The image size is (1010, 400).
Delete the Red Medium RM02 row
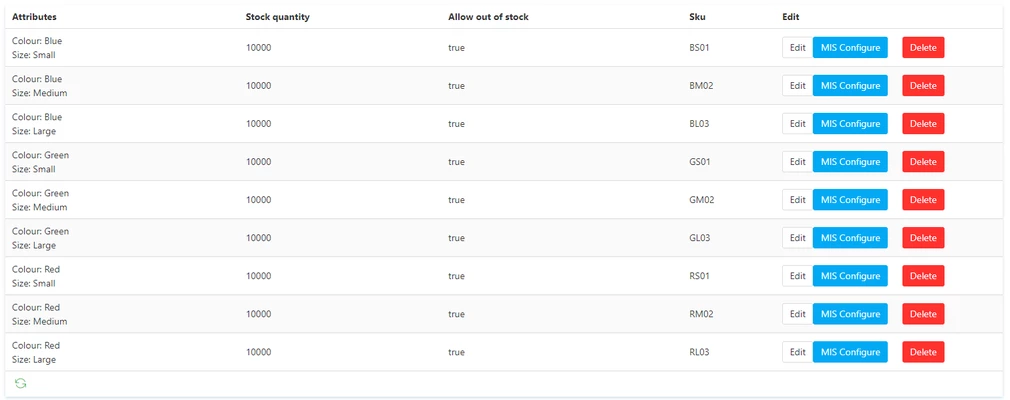click(923, 314)
